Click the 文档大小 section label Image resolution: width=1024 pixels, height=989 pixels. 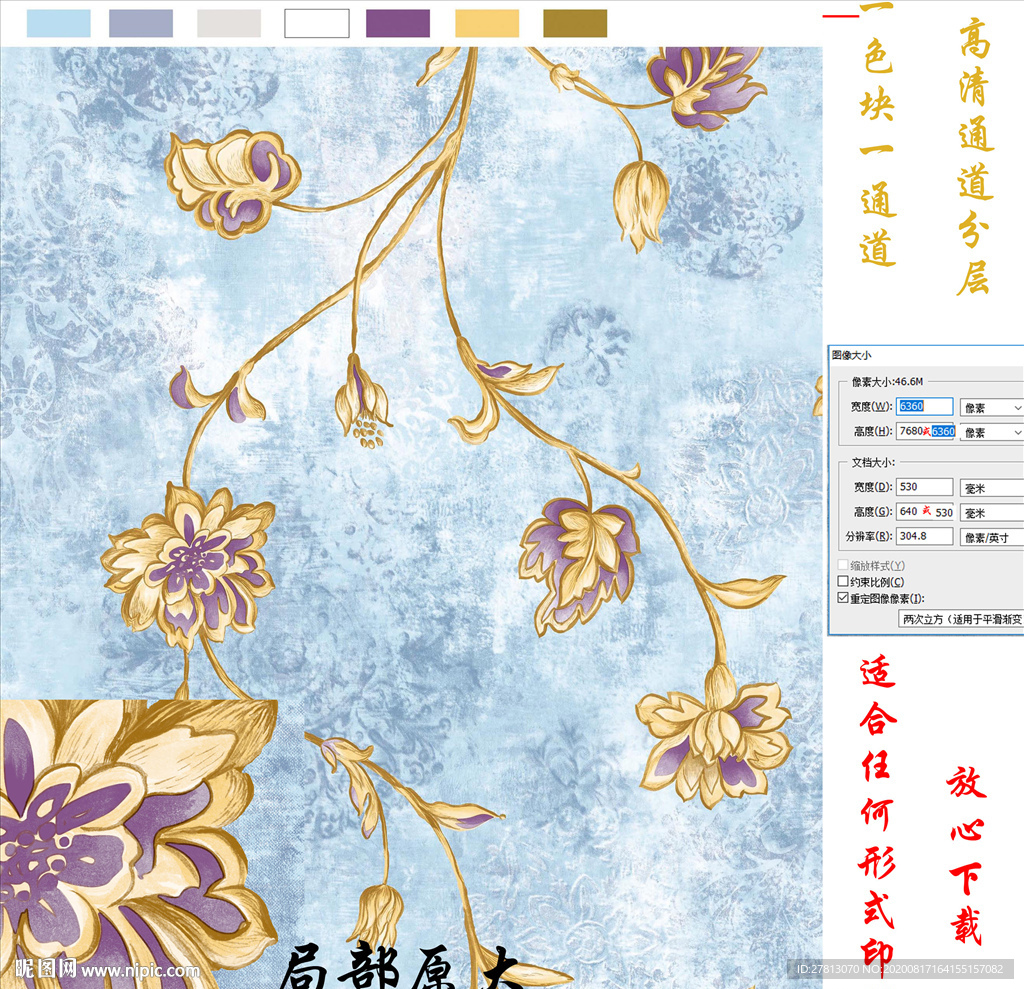[x=873, y=462]
